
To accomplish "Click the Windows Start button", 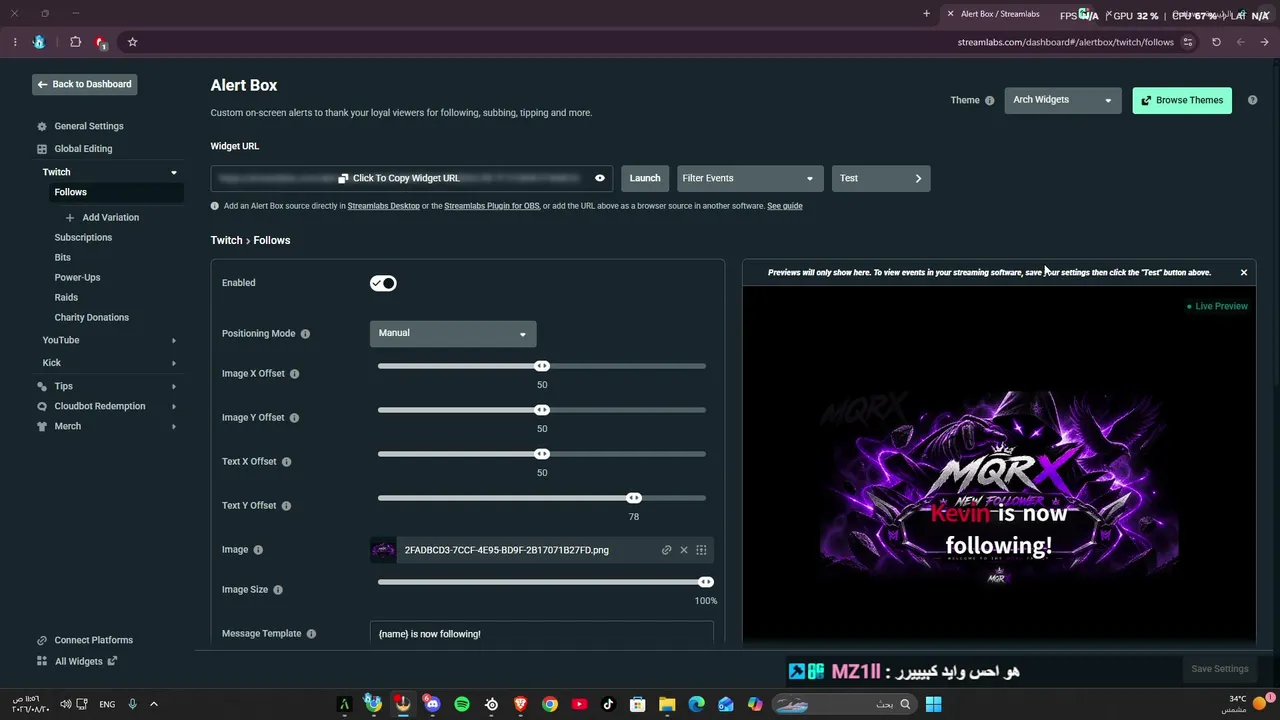I will [933, 704].
